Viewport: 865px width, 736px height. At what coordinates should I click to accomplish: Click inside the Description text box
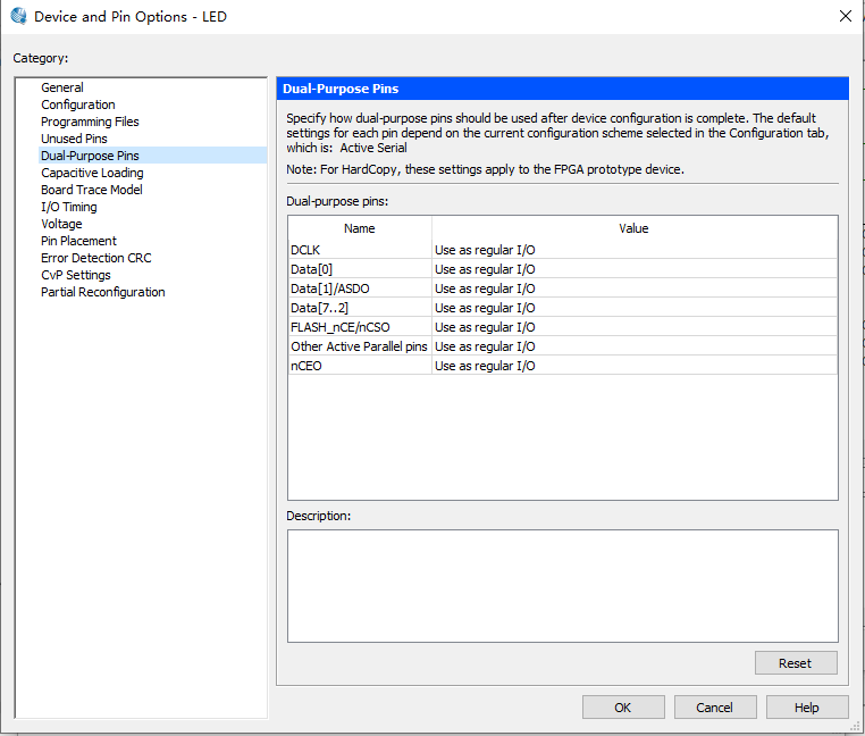coord(562,585)
